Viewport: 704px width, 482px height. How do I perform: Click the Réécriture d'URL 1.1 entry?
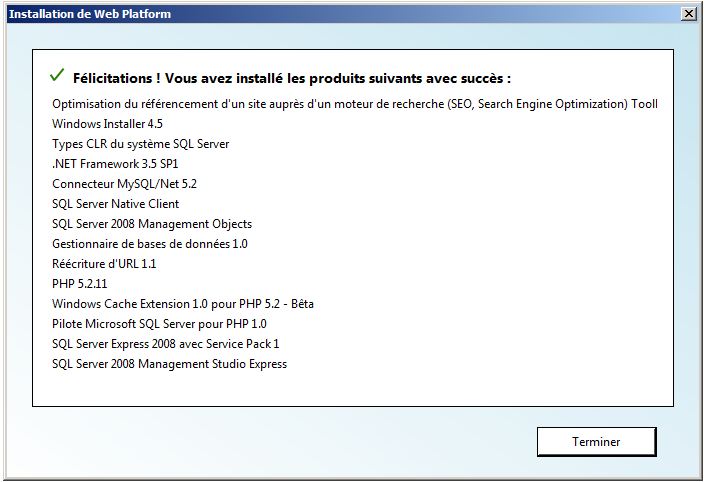(x=104, y=264)
